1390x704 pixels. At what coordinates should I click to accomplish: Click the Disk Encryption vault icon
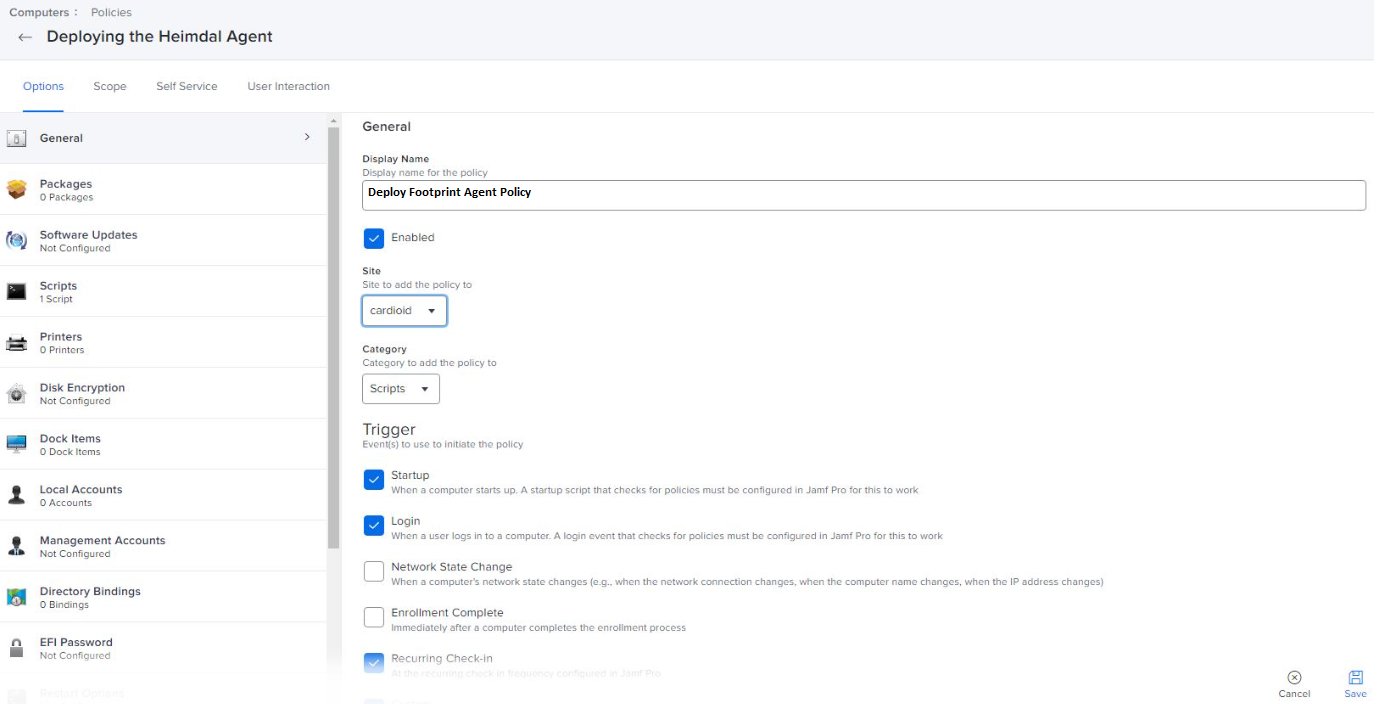tap(17, 394)
